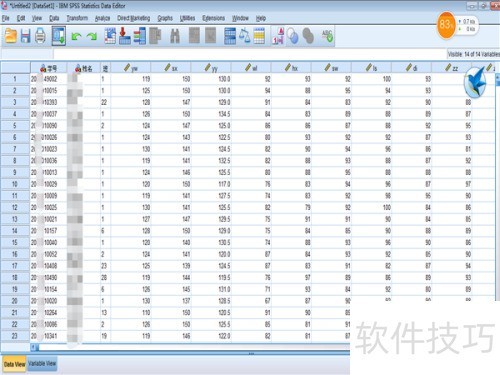The width and height of the screenshot is (500, 375).
Task: Run spell check ABC icon
Action: 327,36
